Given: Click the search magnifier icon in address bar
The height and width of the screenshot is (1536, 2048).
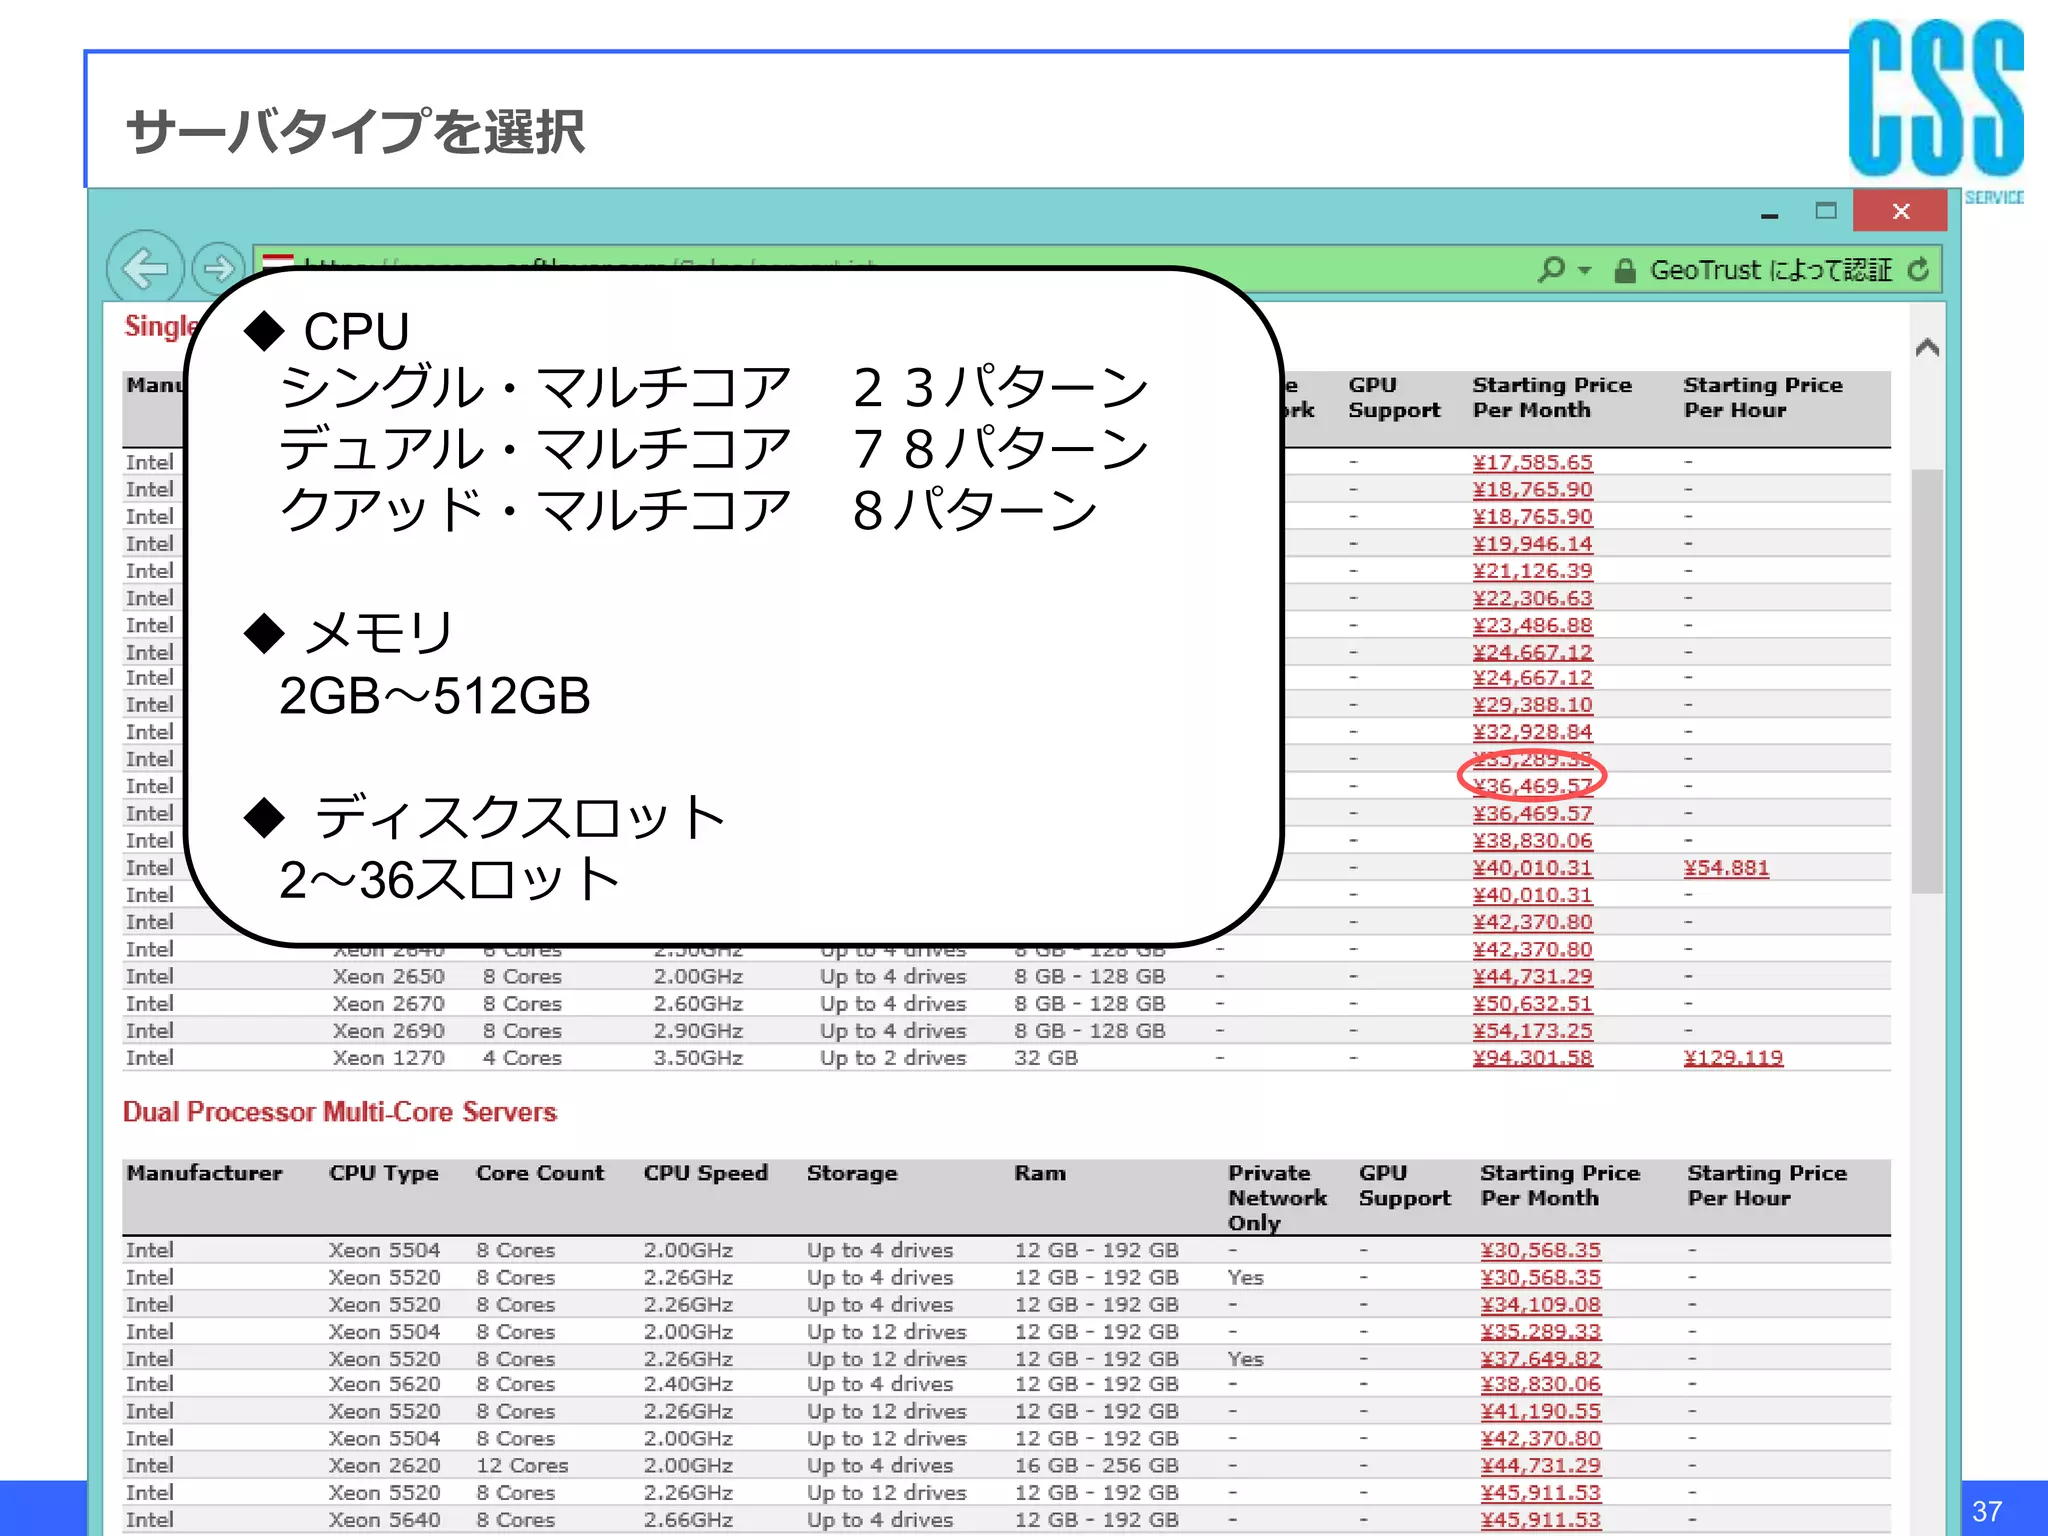Looking at the screenshot, I should [x=1551, y=269].
